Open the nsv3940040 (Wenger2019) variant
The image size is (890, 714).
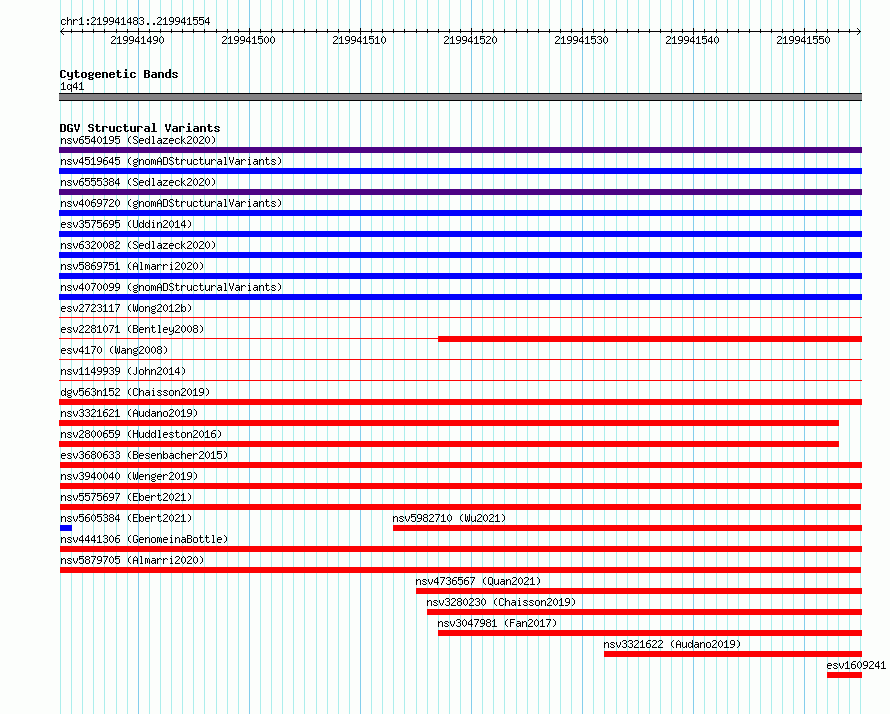(x=129, y=476)
